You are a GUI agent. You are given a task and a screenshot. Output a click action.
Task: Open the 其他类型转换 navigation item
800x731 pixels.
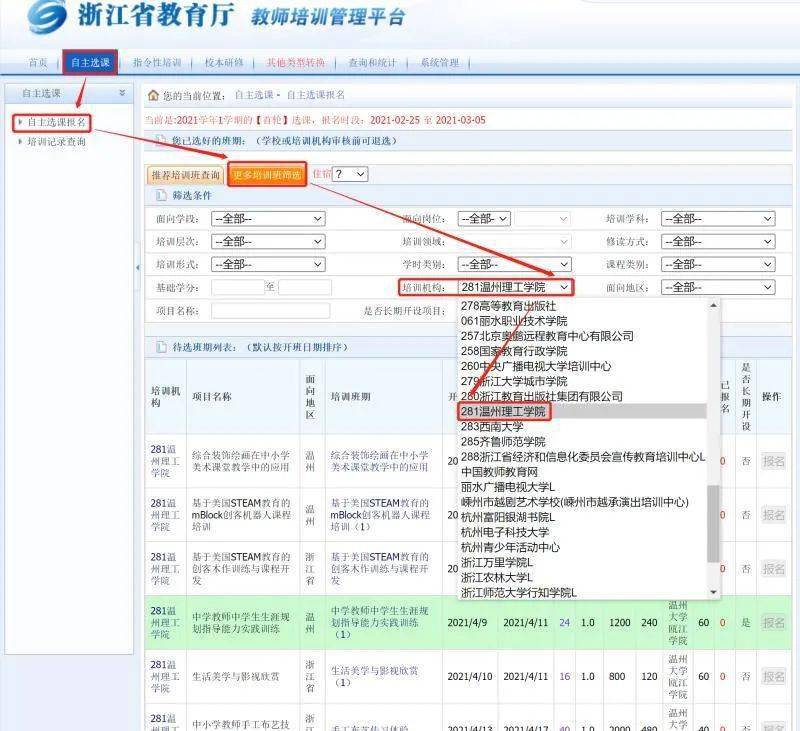pyautogui.click(x=295, y=63)
